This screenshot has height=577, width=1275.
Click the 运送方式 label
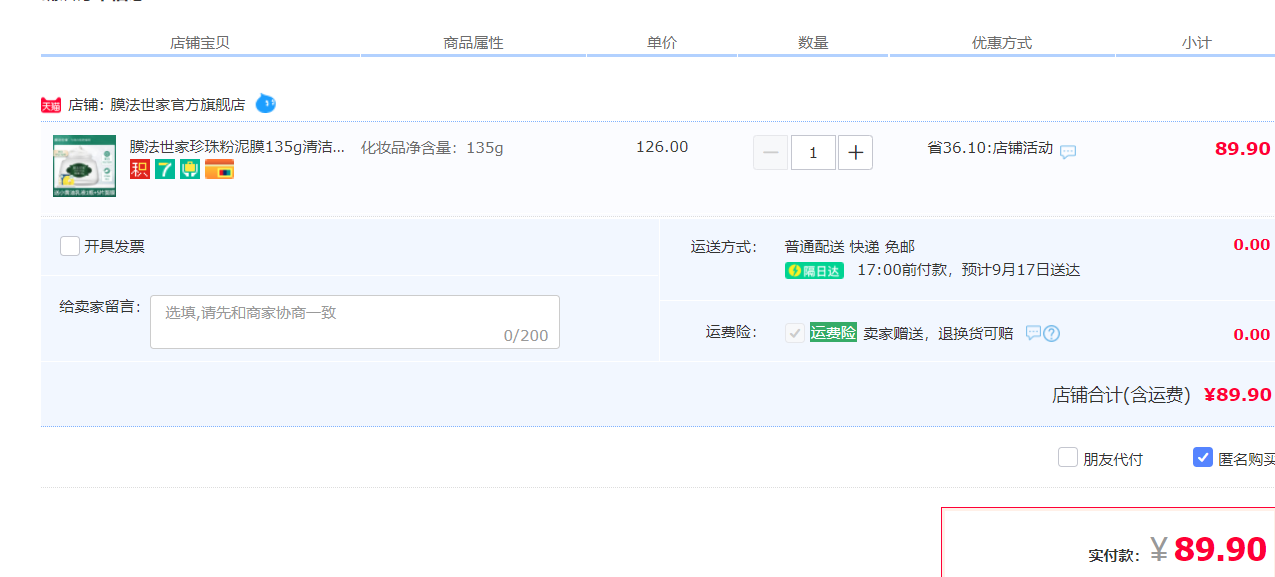(x=724, y=247)
